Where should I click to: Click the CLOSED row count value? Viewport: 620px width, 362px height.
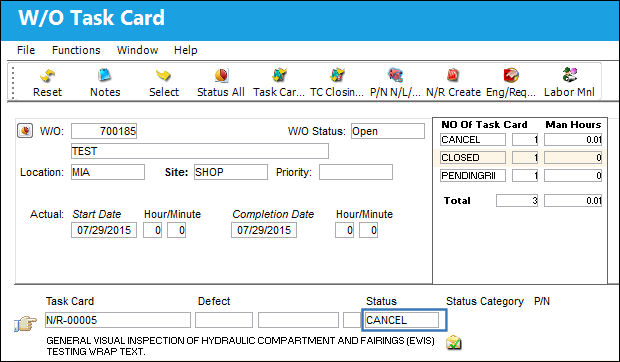point(525,157)
